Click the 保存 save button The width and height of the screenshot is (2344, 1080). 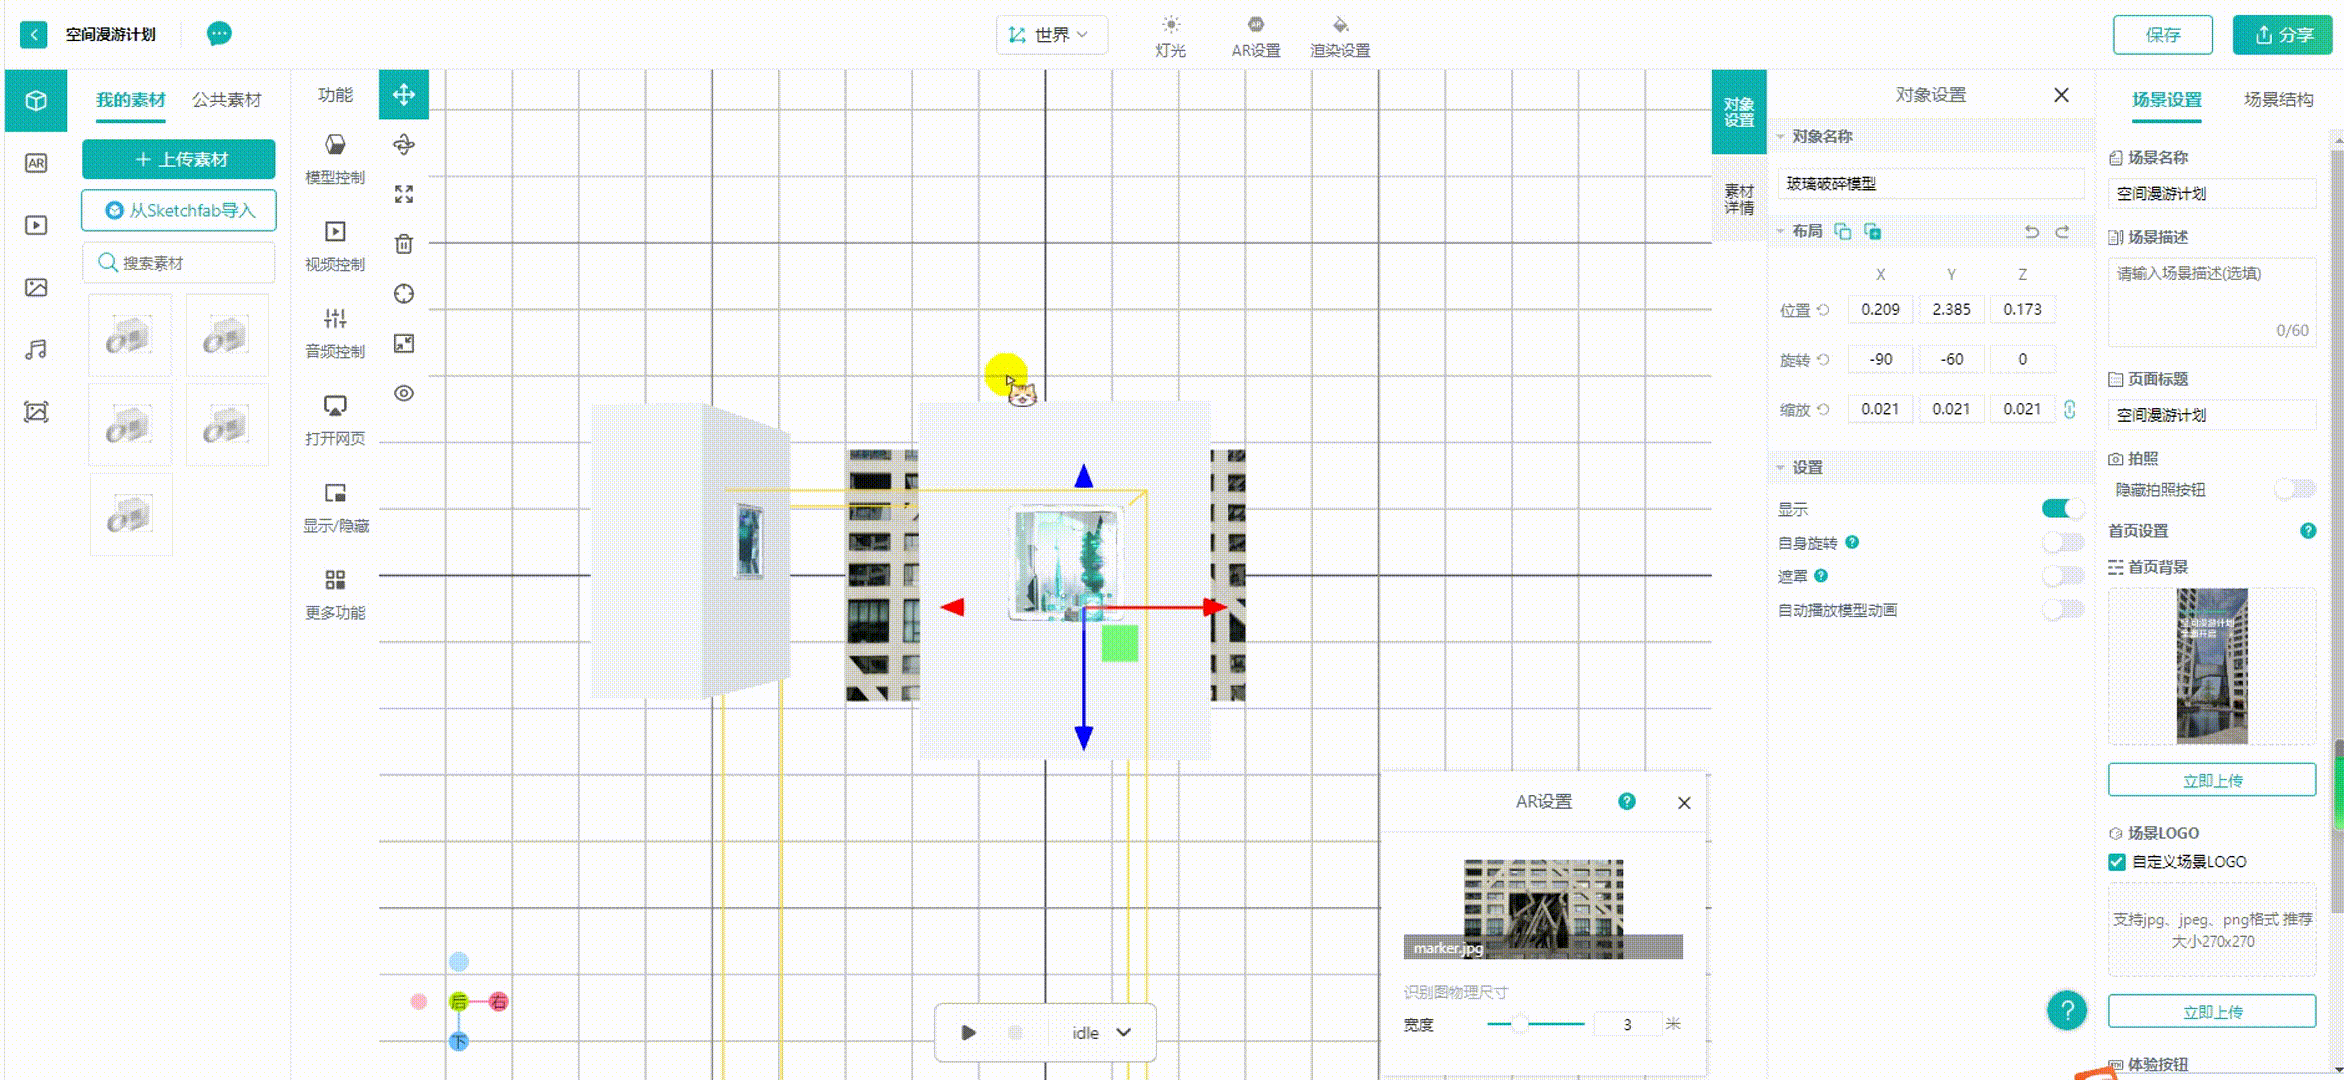2162,35
